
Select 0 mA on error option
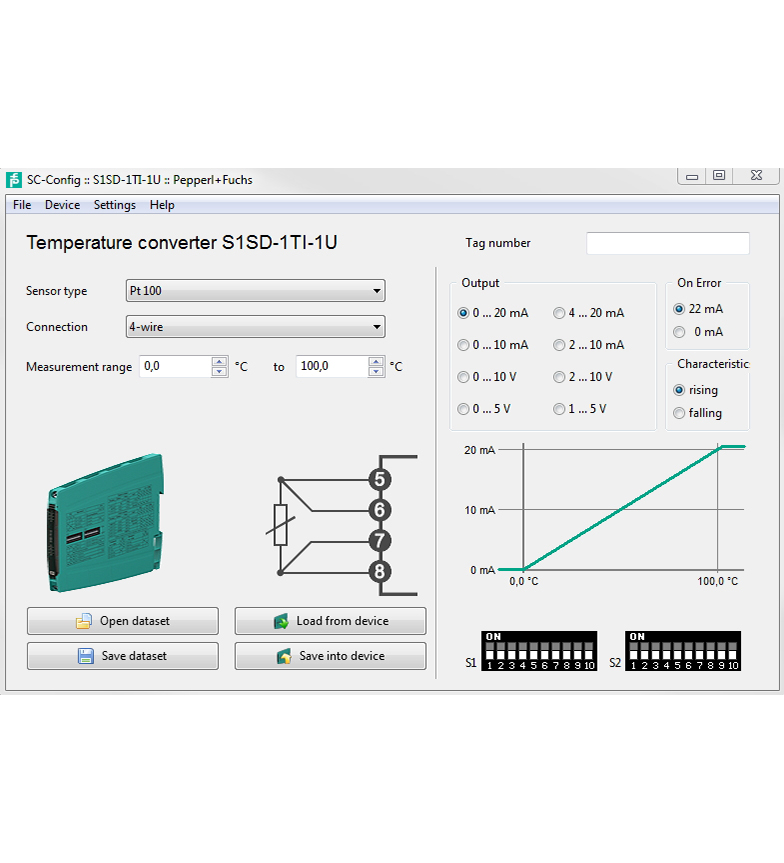coord(680,332)
